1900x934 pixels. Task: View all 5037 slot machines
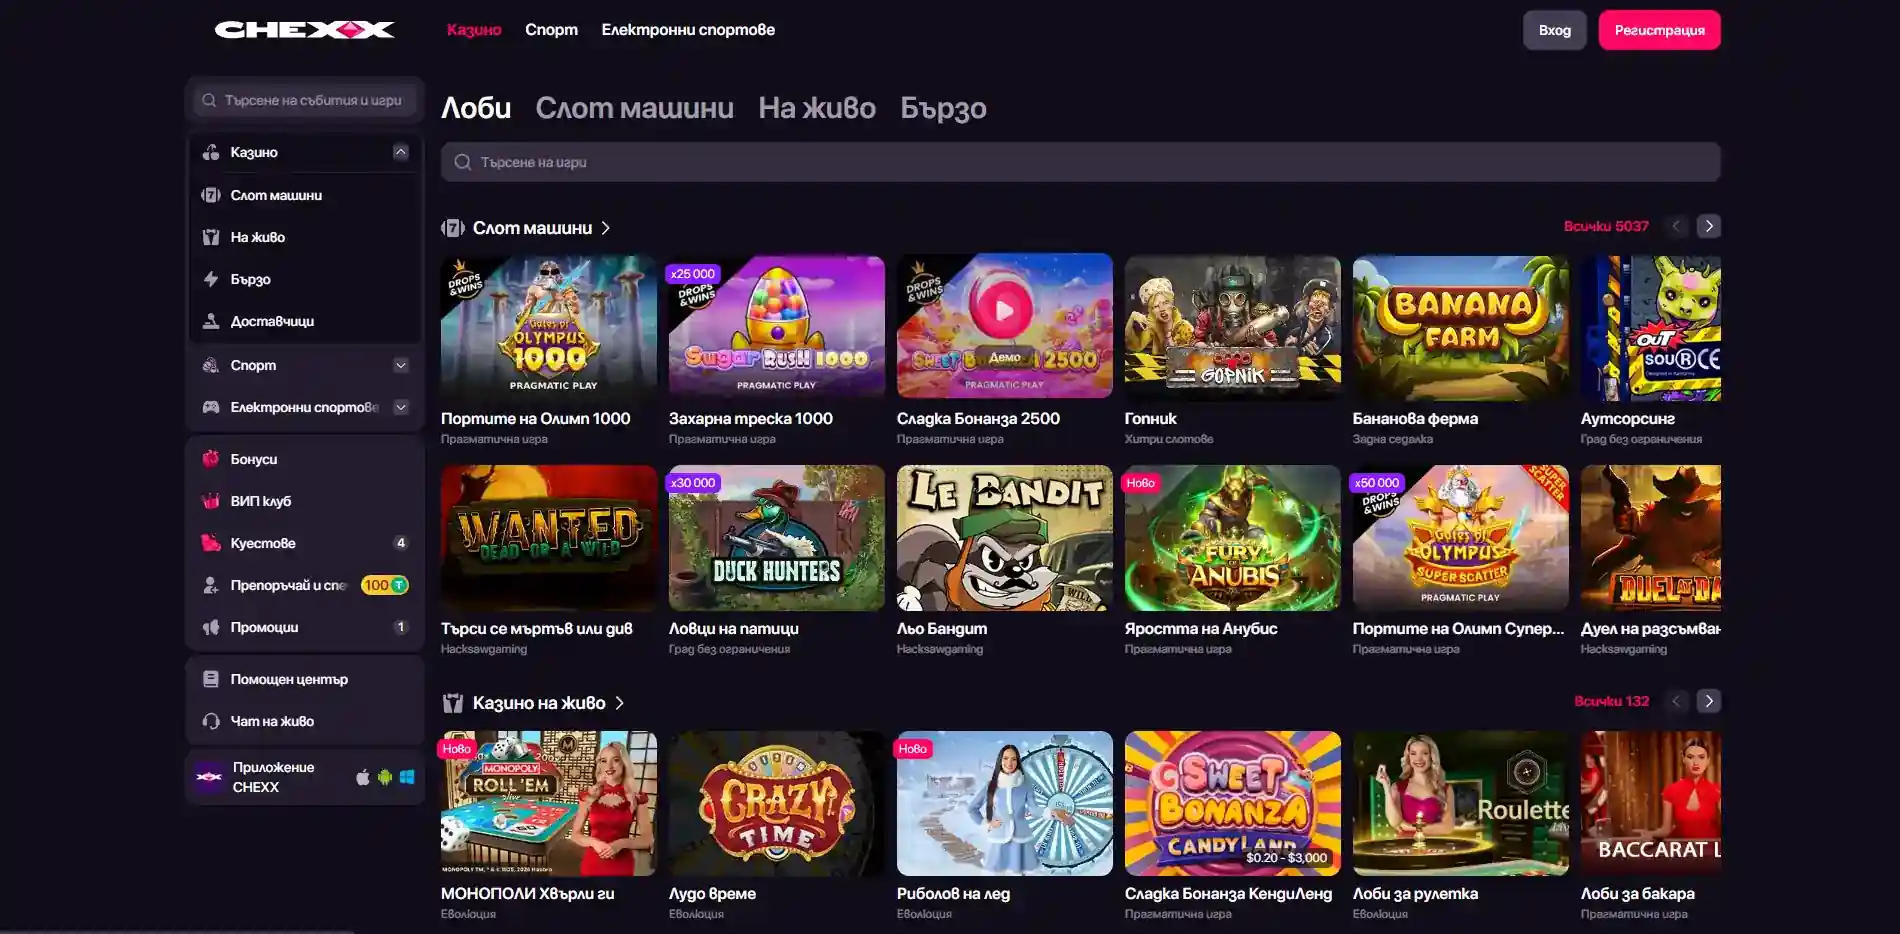coord(1606,226)
